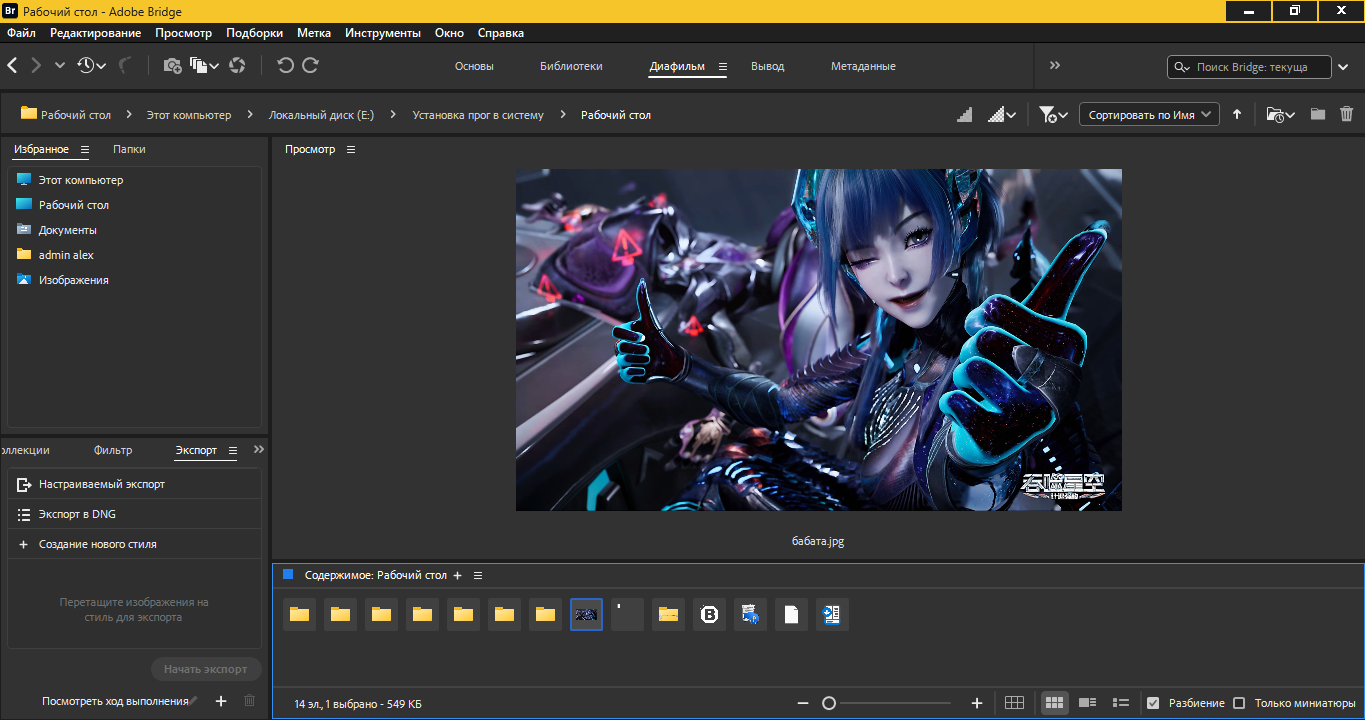1365x720 pixels.
Task: Enable the Только миниатюры checkbox
Action: pos(1239,703)
